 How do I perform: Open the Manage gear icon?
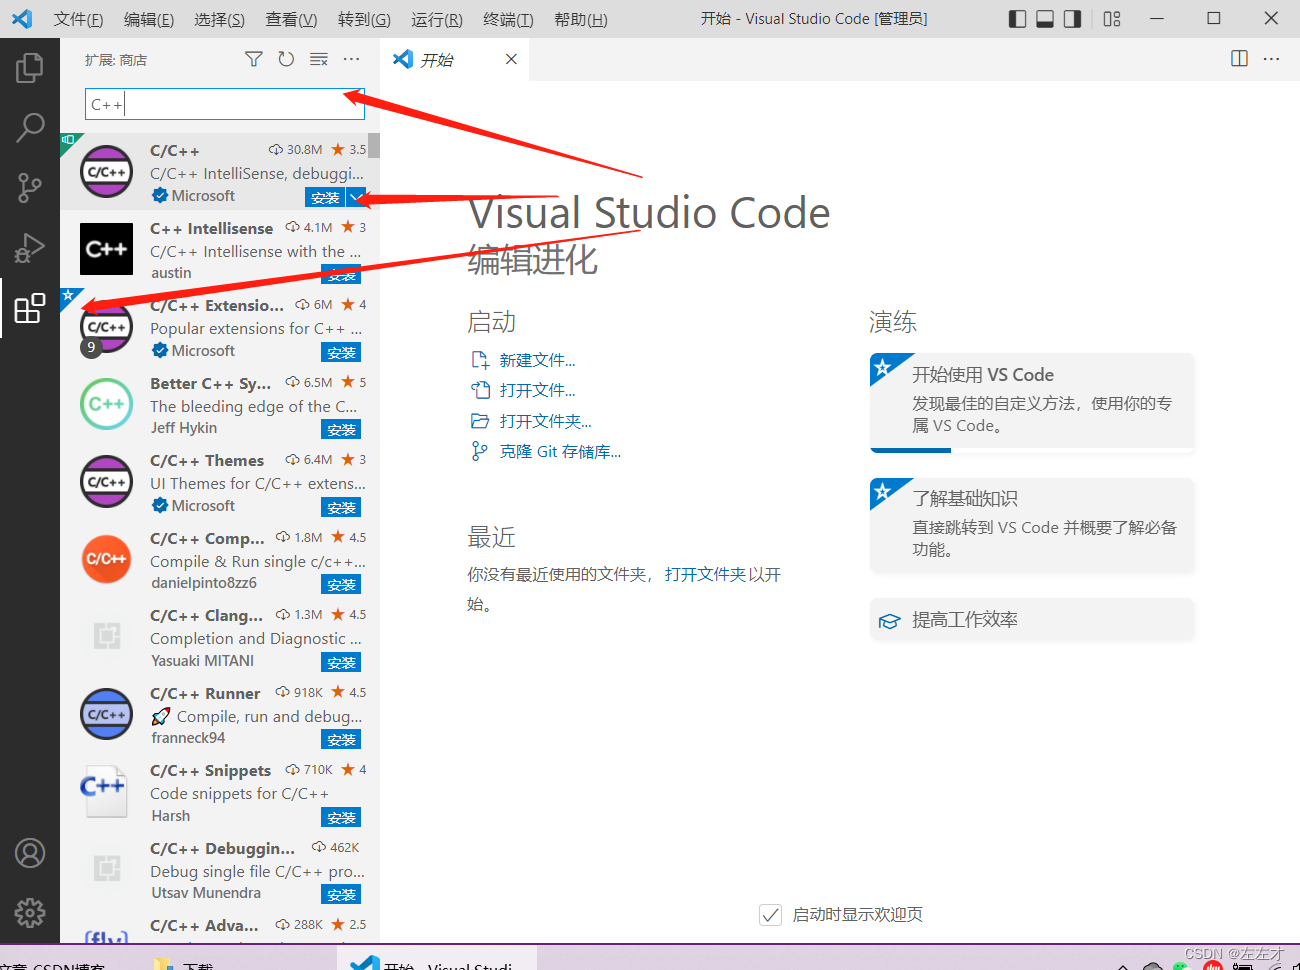(x=30, y=912)
